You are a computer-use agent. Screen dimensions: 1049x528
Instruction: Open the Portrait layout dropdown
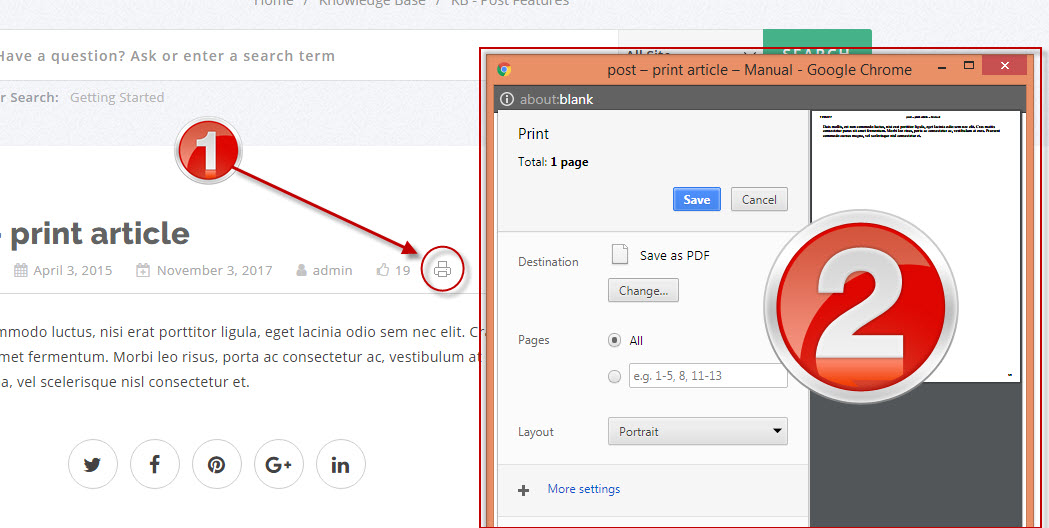click(x=697, y=432)
